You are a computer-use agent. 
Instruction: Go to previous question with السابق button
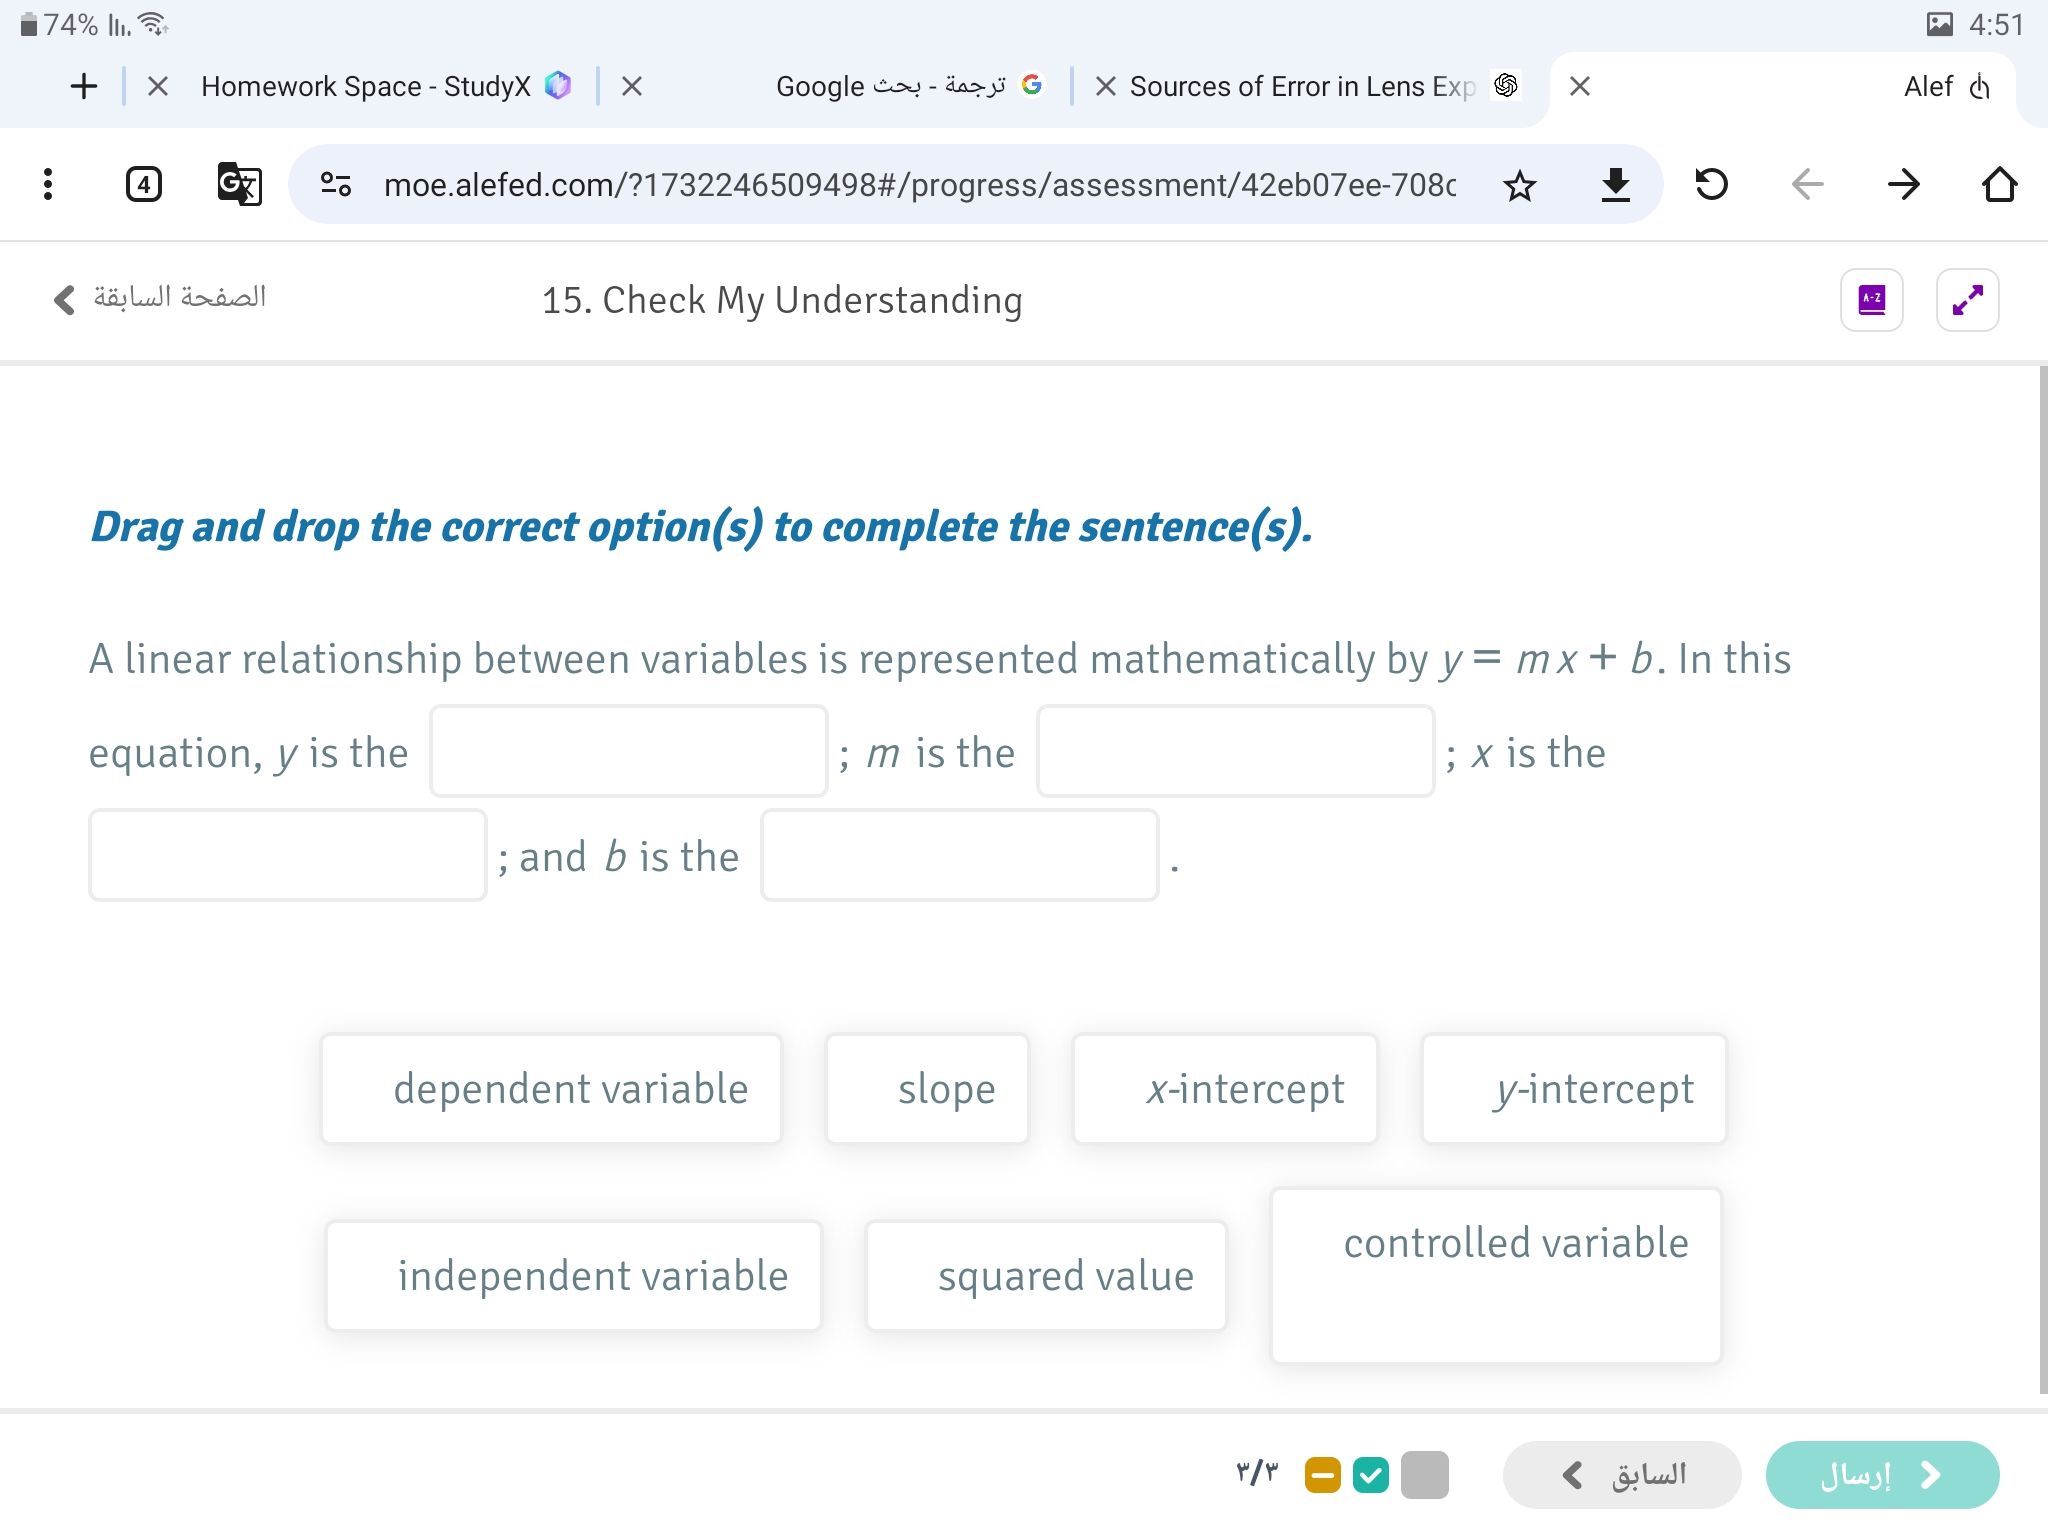[x=1622, y=1475]
